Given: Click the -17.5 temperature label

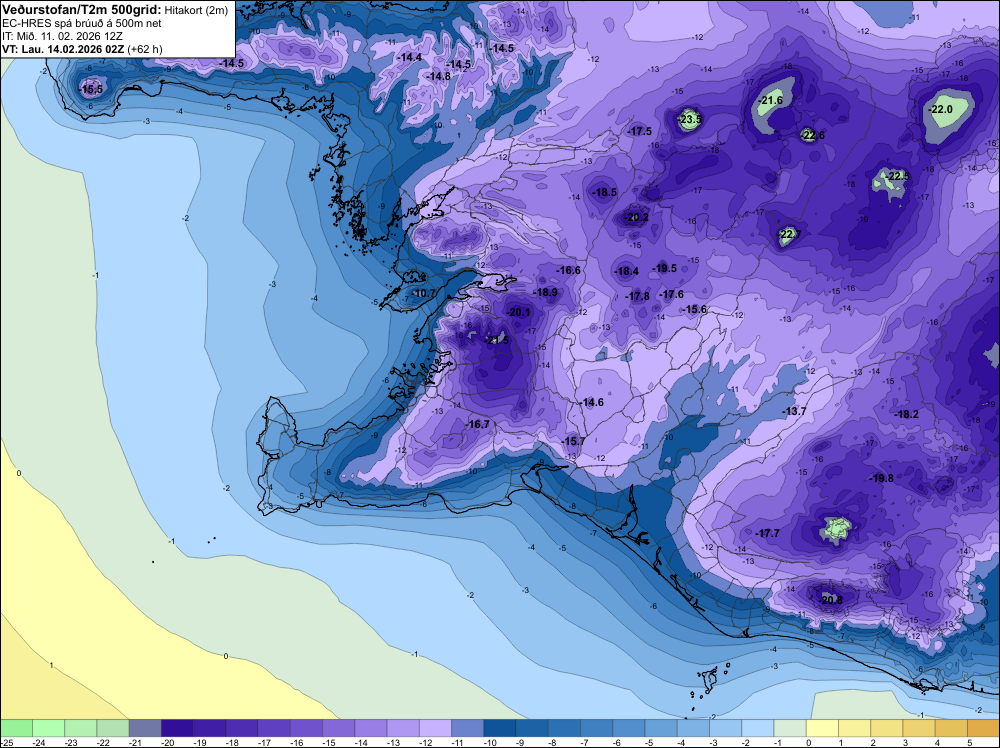Looking at the screenshot, I should pyautogui.click(x=640, y=131).
